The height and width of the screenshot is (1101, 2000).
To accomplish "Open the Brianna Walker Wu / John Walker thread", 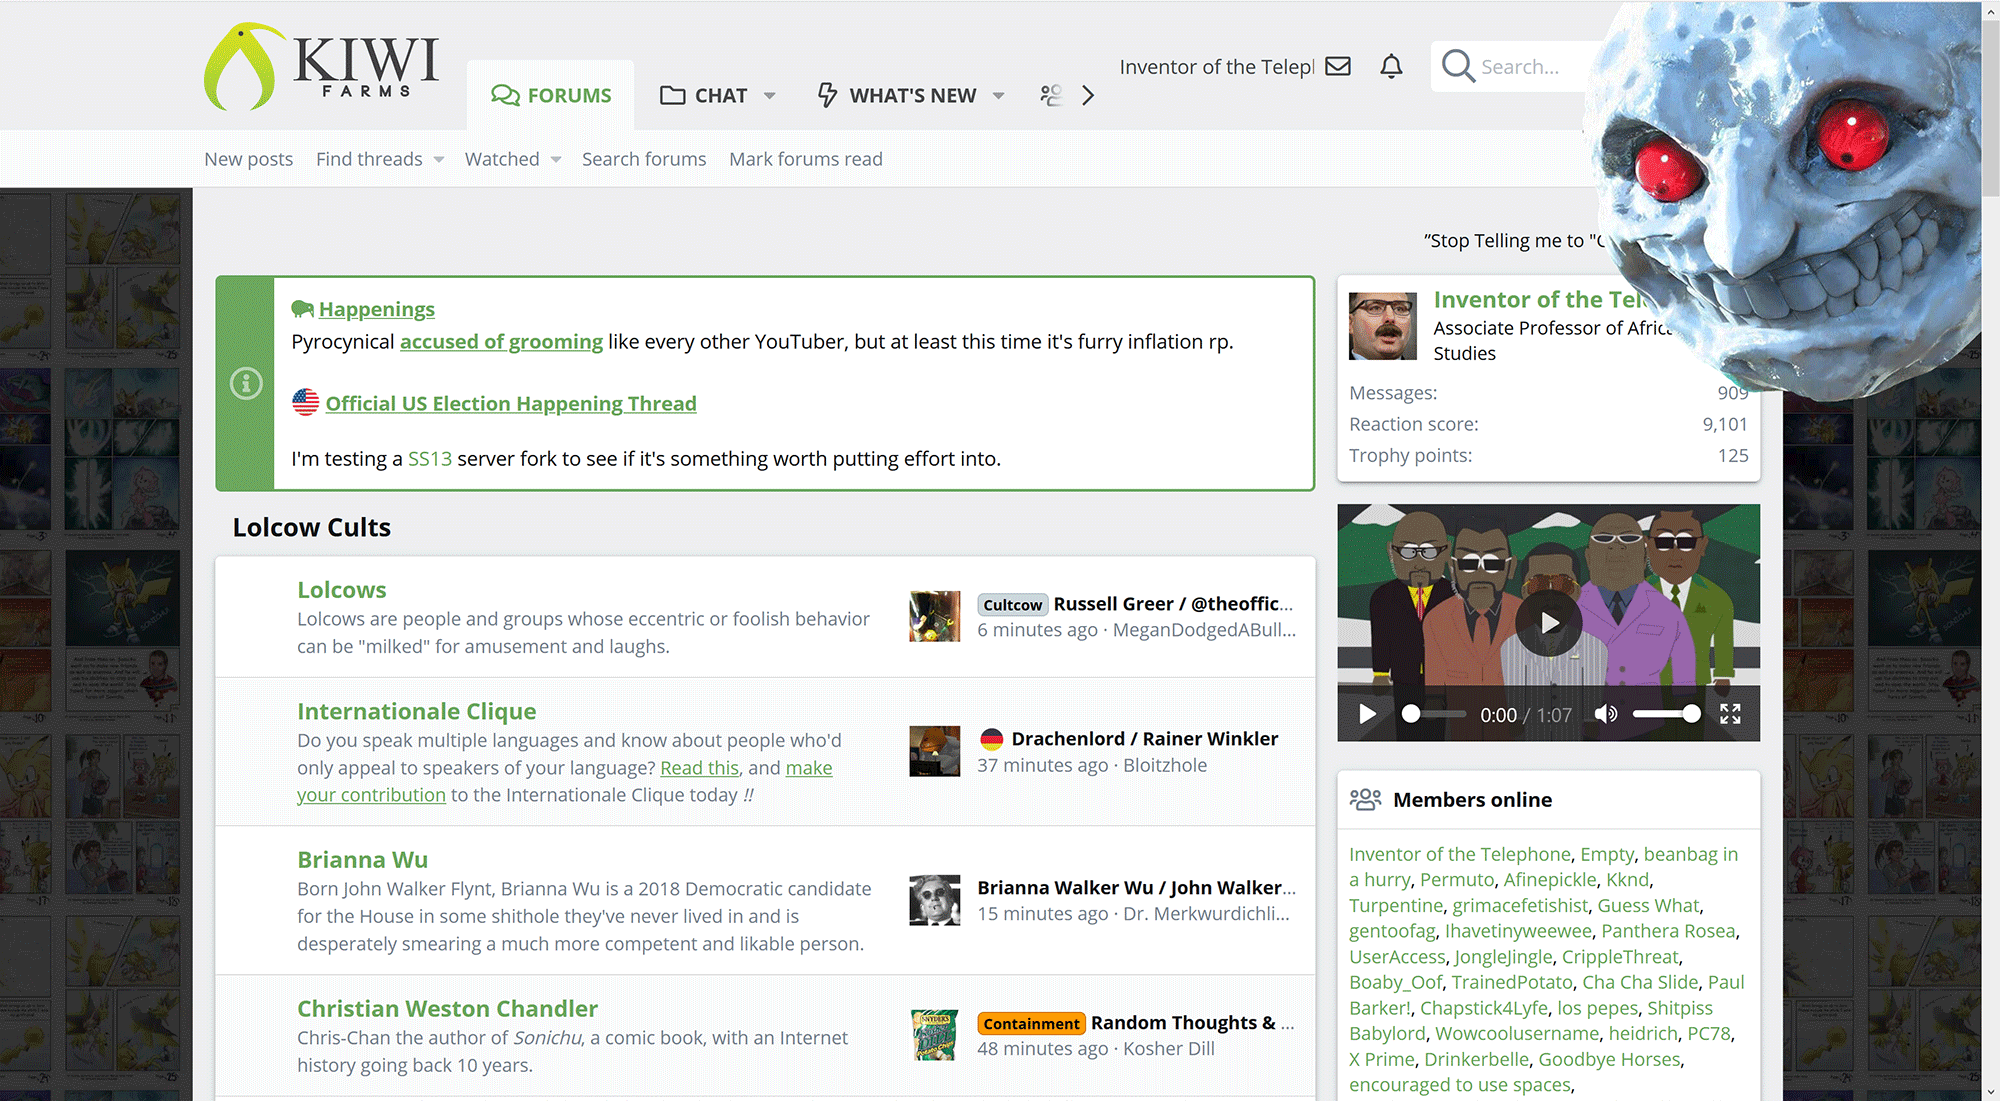I will [1136, 887].
